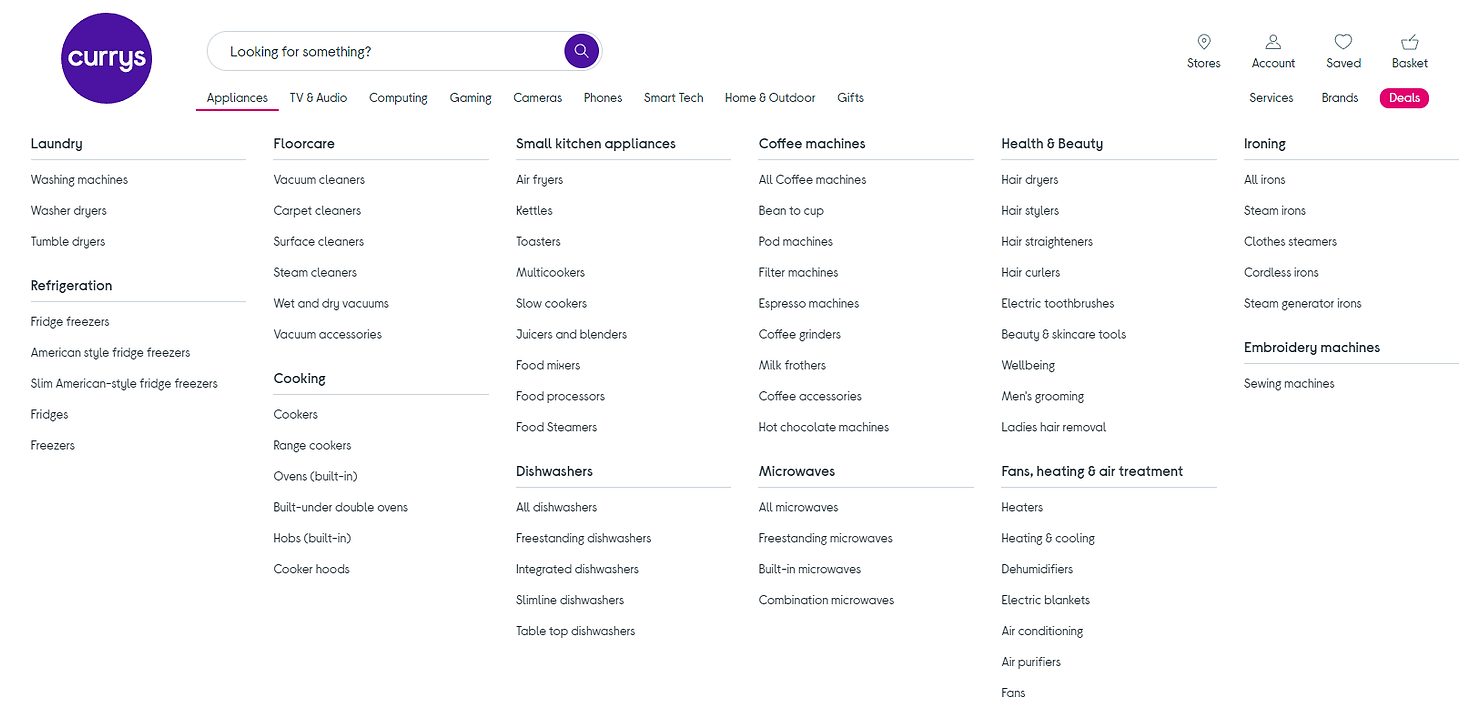Open the TV & Audio menu
Image resolution: width=1480 pixels, height=718 pixels.
[318, 98]
